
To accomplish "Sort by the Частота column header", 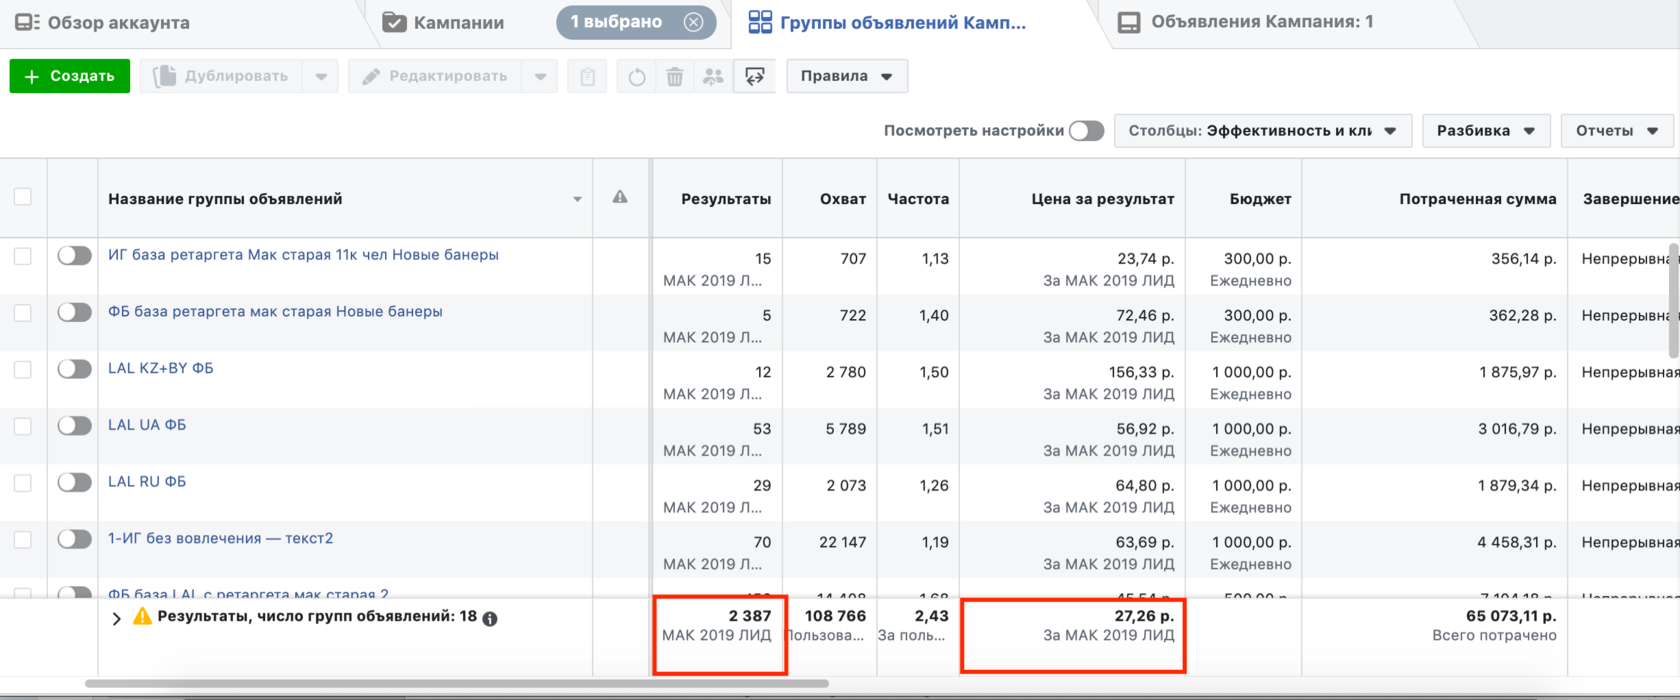I will coord(918,199).
